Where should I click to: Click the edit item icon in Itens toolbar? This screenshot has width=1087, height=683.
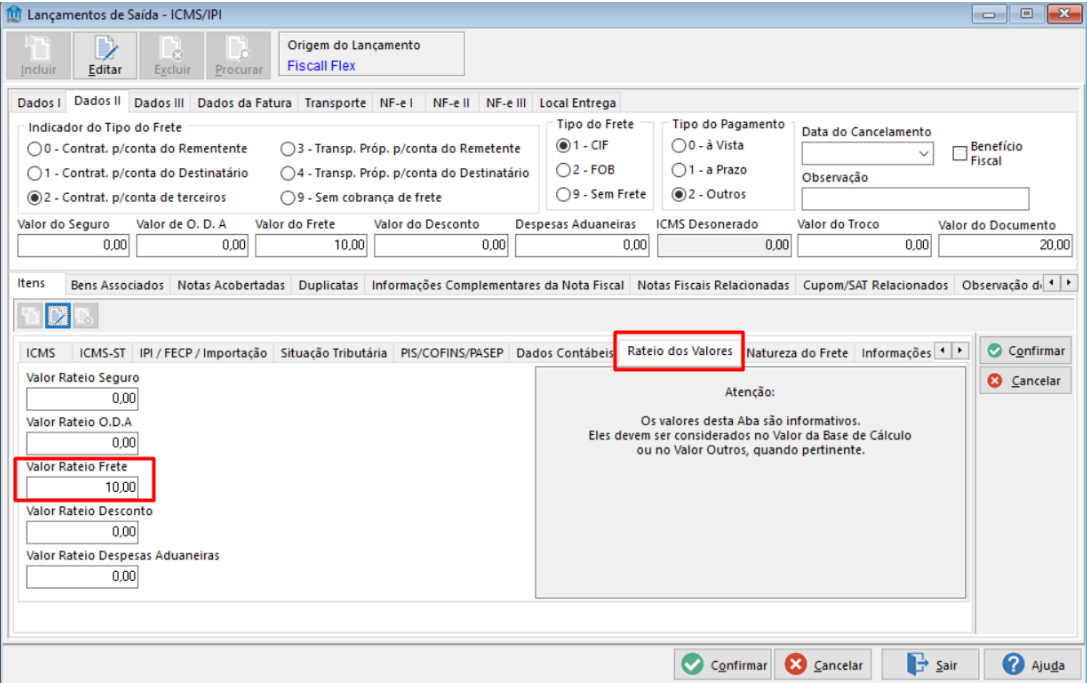click(x=58, y=316)
